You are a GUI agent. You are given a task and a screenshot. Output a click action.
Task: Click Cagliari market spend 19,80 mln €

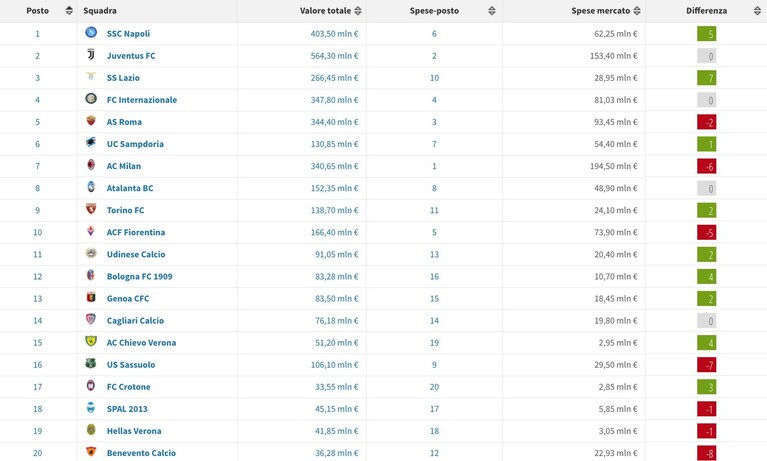pos(616,321)
